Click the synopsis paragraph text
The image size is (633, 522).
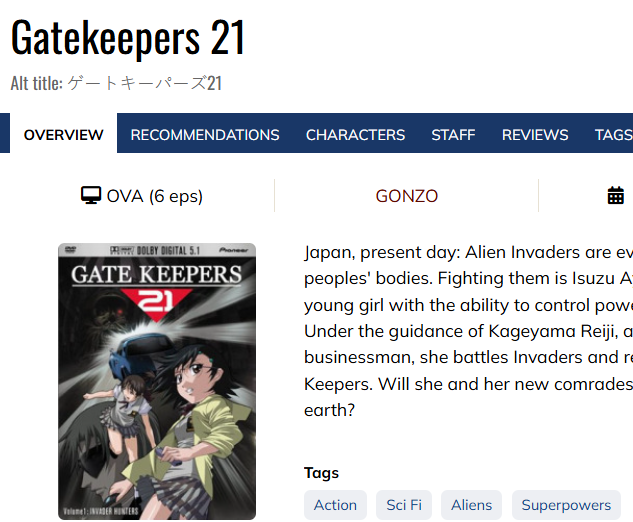[468, 331]
